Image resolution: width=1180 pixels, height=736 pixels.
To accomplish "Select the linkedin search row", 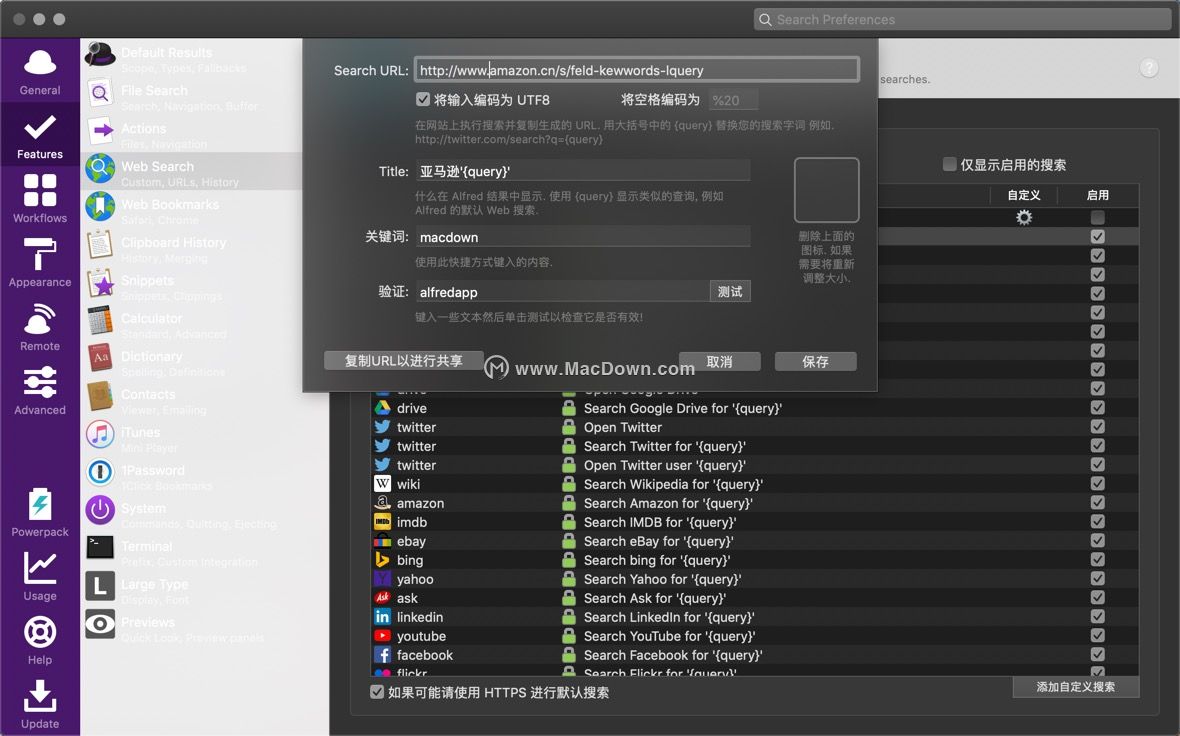I will pos(755,617).
